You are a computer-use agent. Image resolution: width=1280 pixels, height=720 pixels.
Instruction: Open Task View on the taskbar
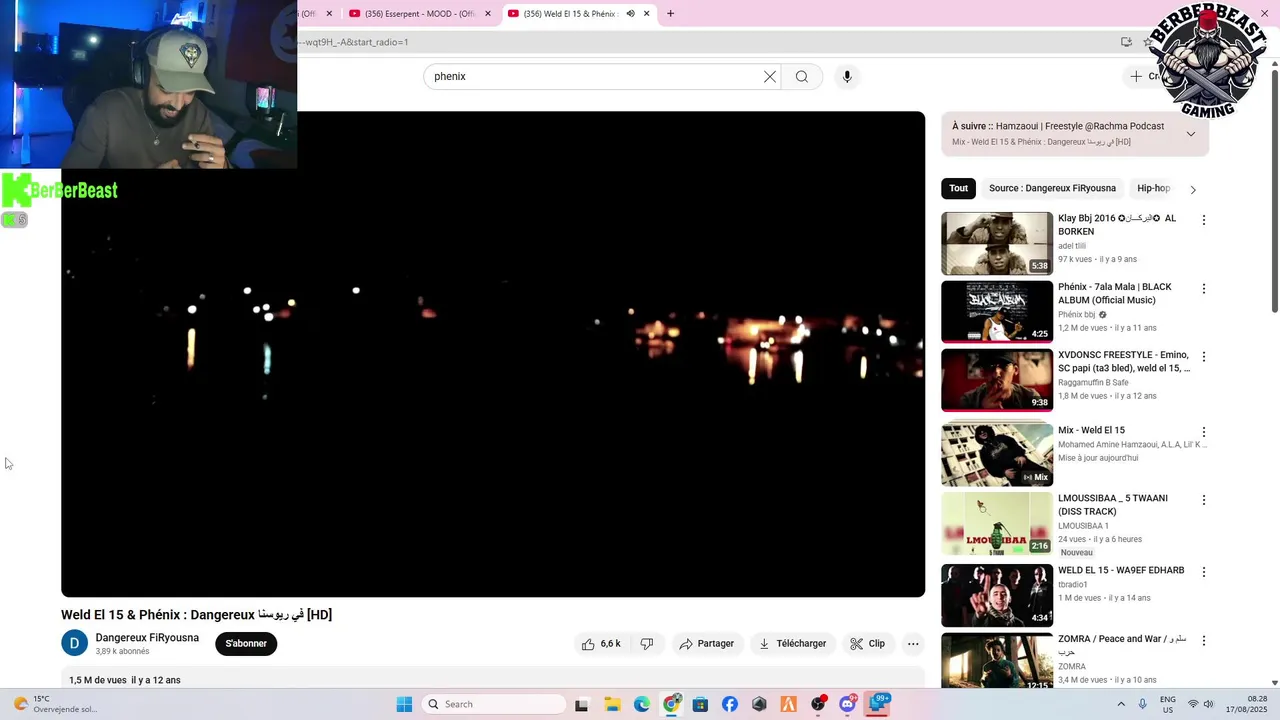click(x=581, y=704)
